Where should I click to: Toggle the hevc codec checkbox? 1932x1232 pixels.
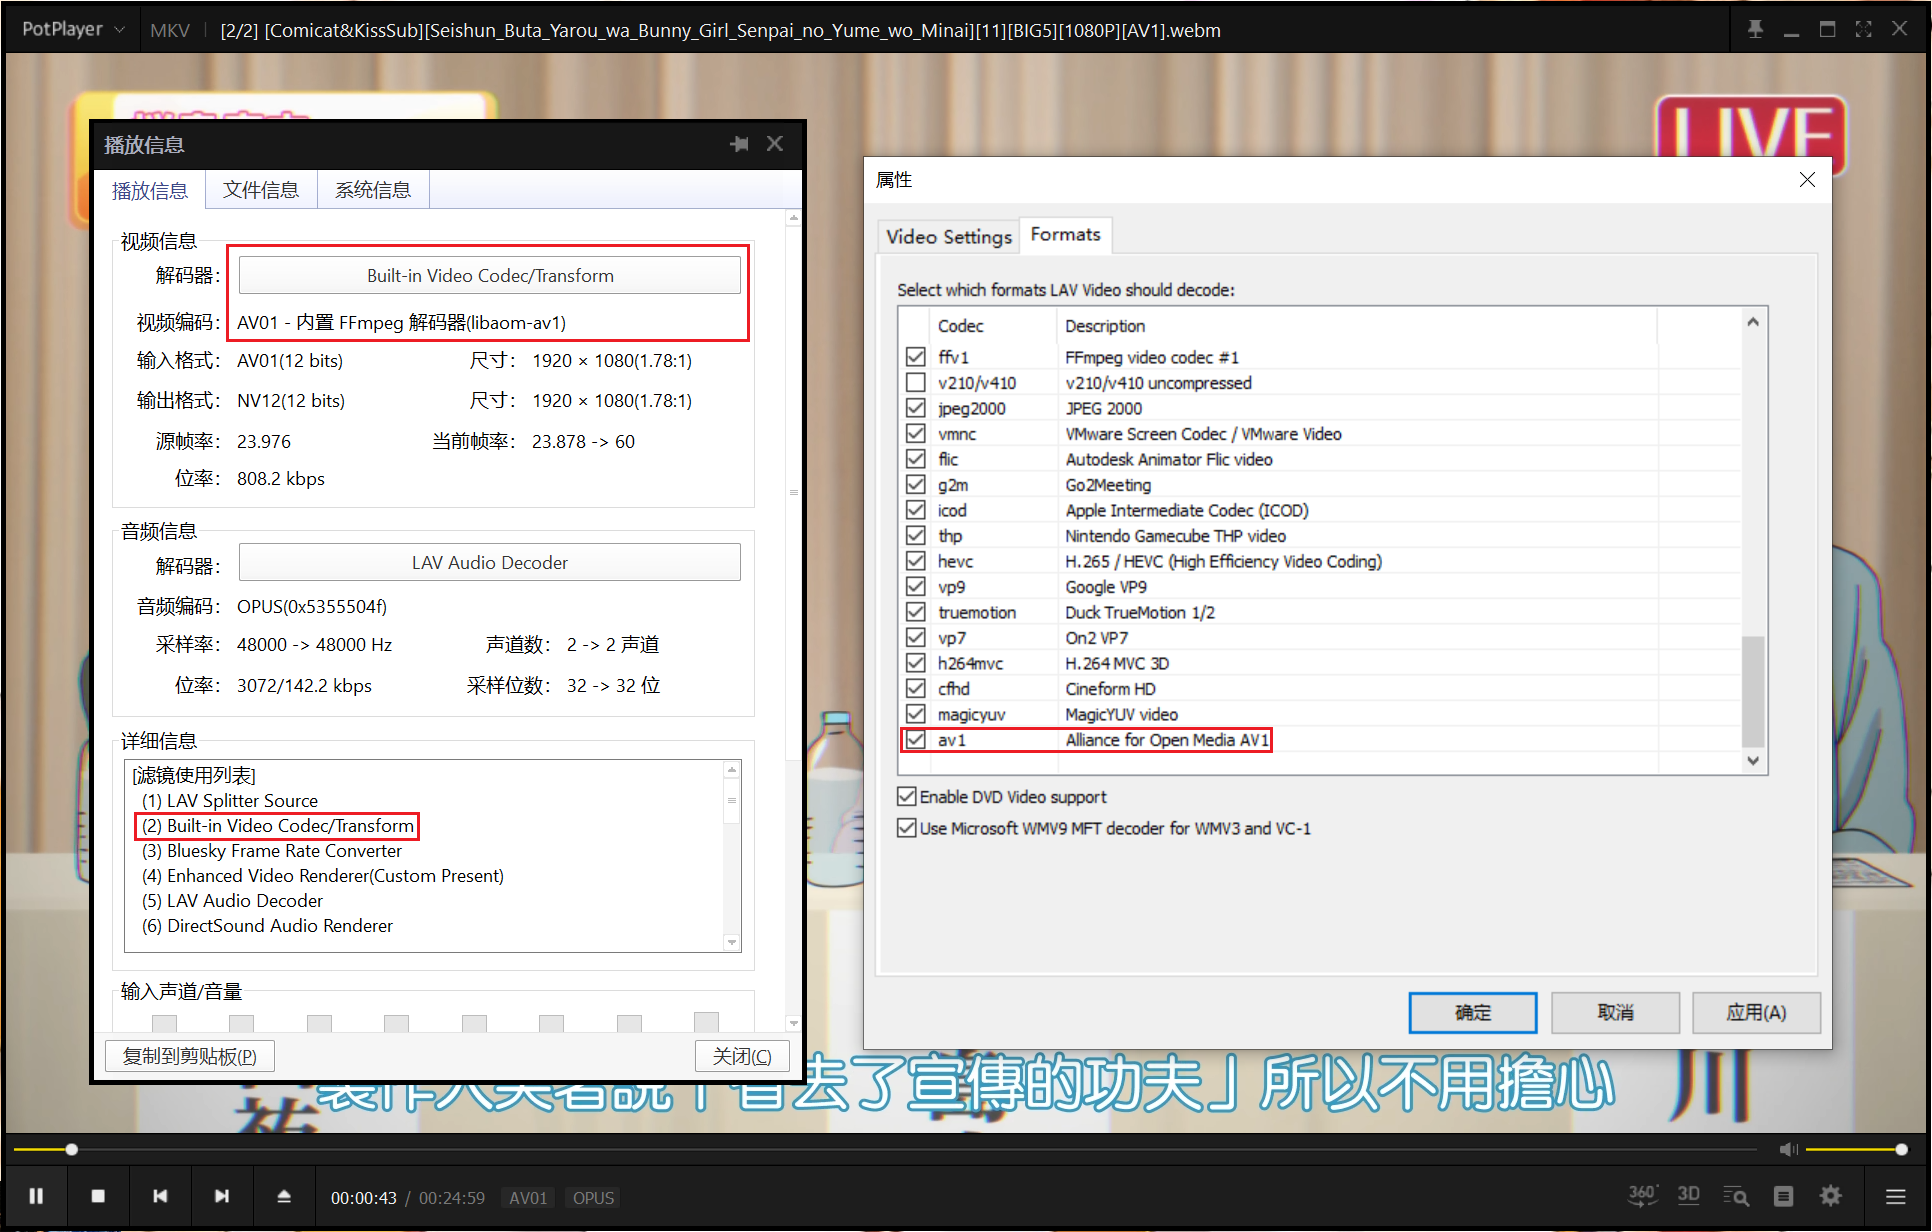click(x=915, y=561)
